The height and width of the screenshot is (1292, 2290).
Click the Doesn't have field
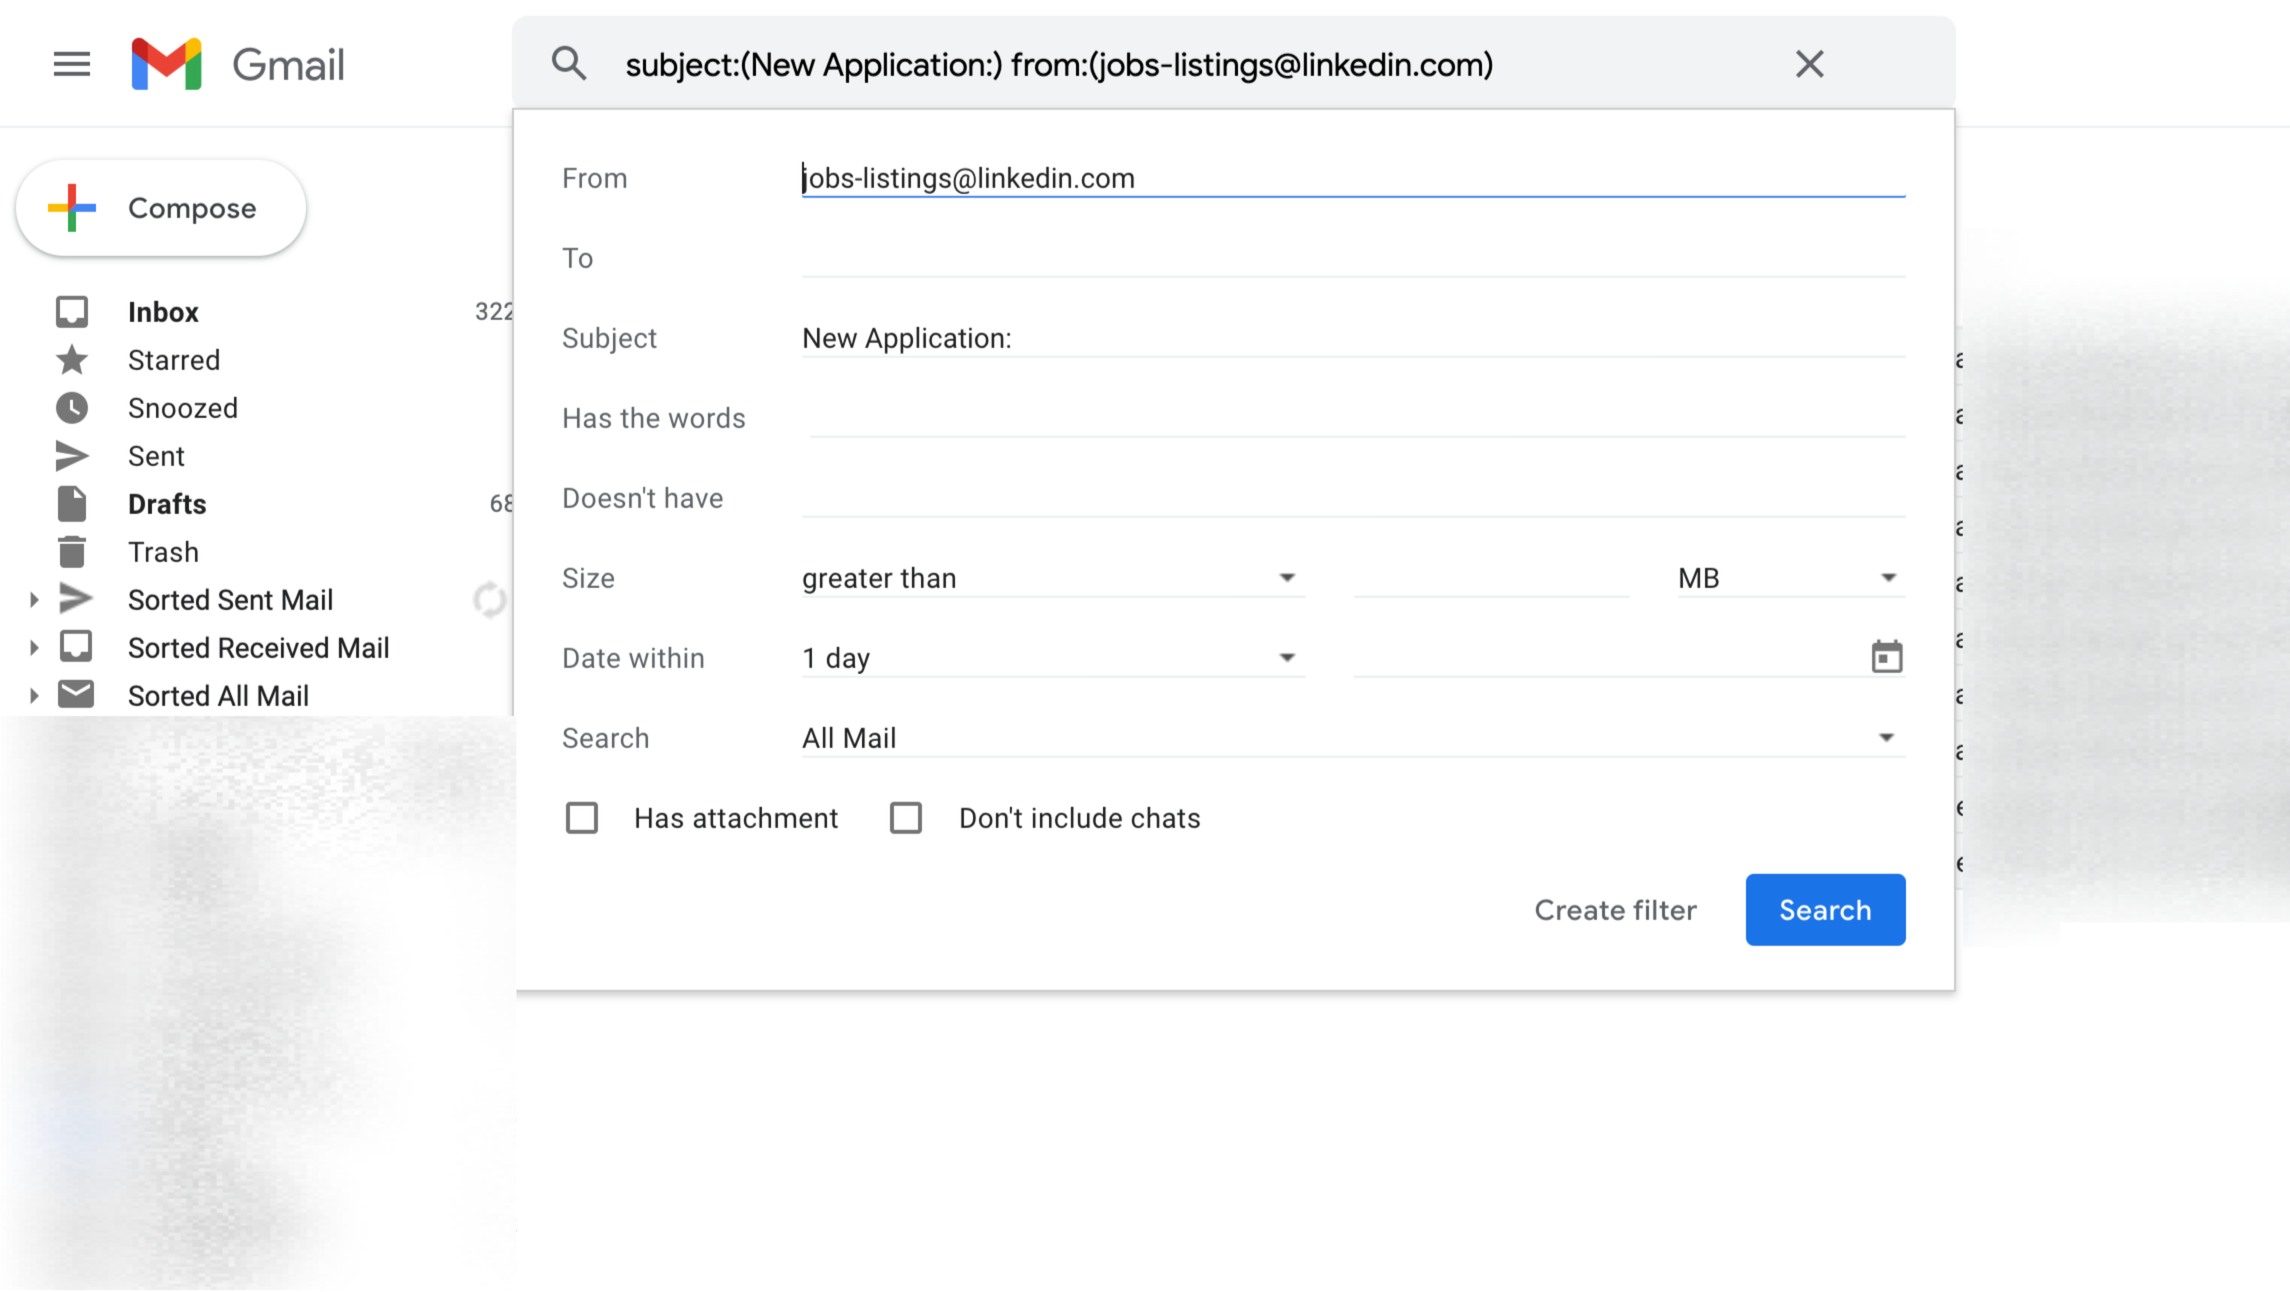(x=1353, y=498)
